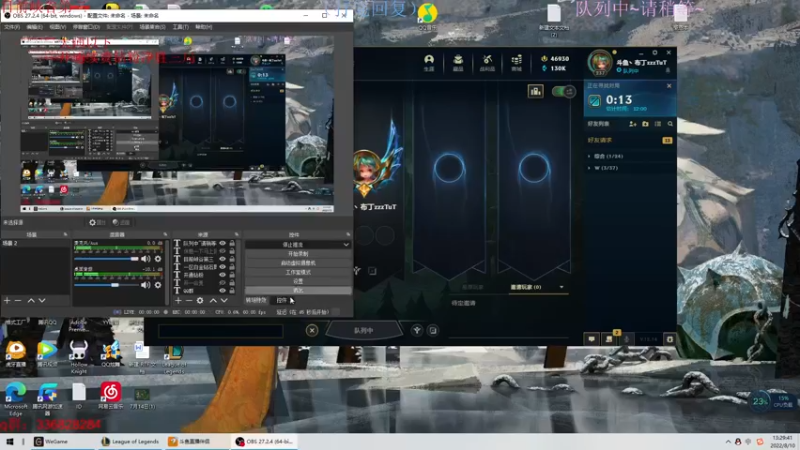
Task: Switch to the 转场特效 tab in OBS
Action: click(256, 301)
